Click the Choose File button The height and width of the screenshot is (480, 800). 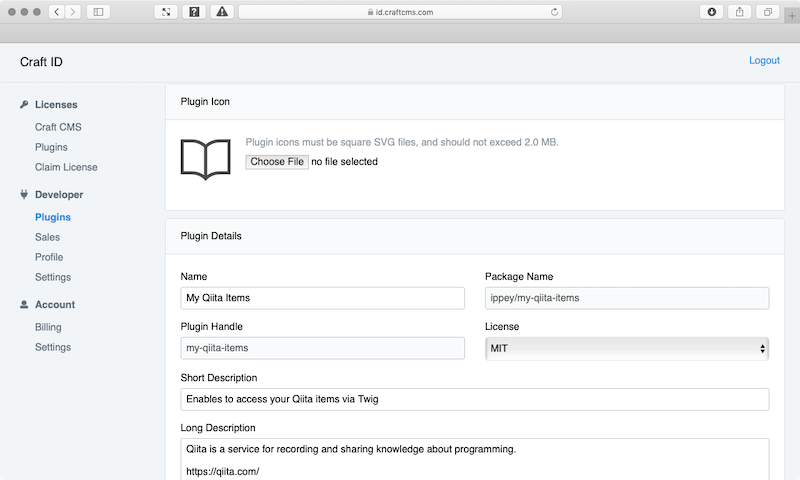point(277,162)
